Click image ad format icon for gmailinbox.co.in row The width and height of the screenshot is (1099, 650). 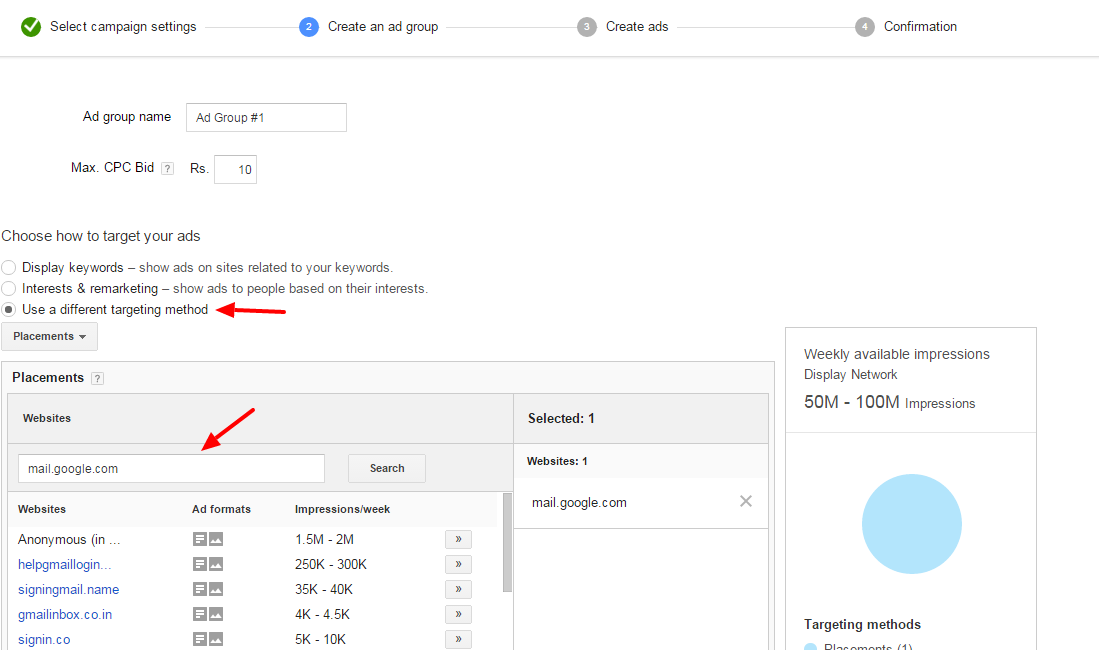pyautogui.click(x=216, y=614)
